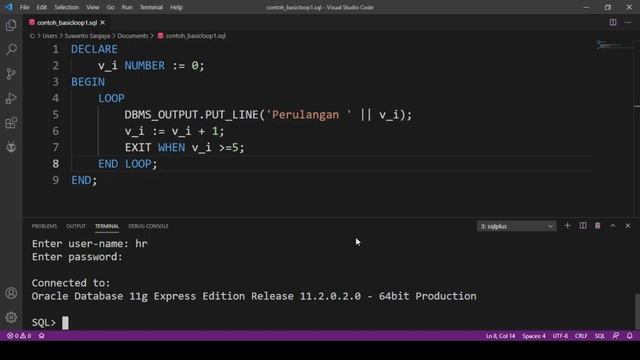Change line endings via 'CRLF'

point(581,336)
